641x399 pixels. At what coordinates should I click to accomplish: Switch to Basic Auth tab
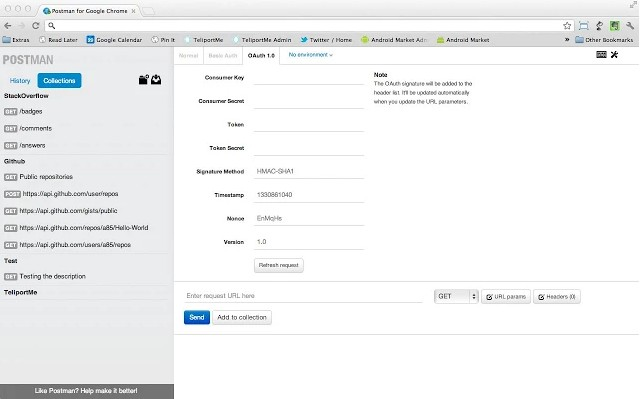(223, 56)
